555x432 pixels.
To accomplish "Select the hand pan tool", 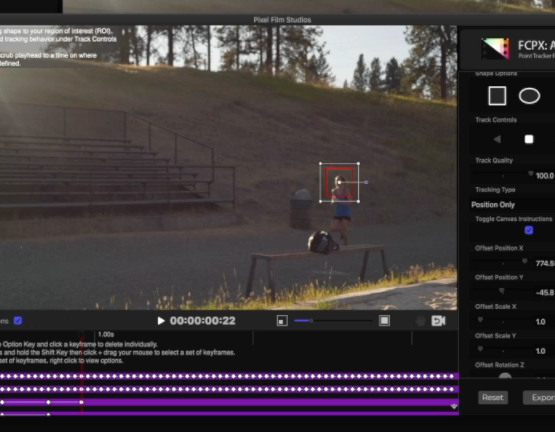I will click(420, 321).
